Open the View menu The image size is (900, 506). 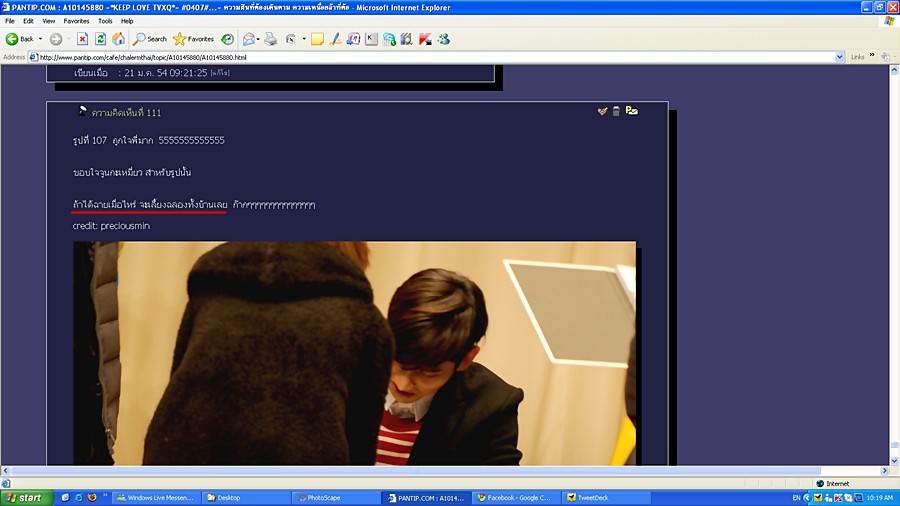pos(49,21)
